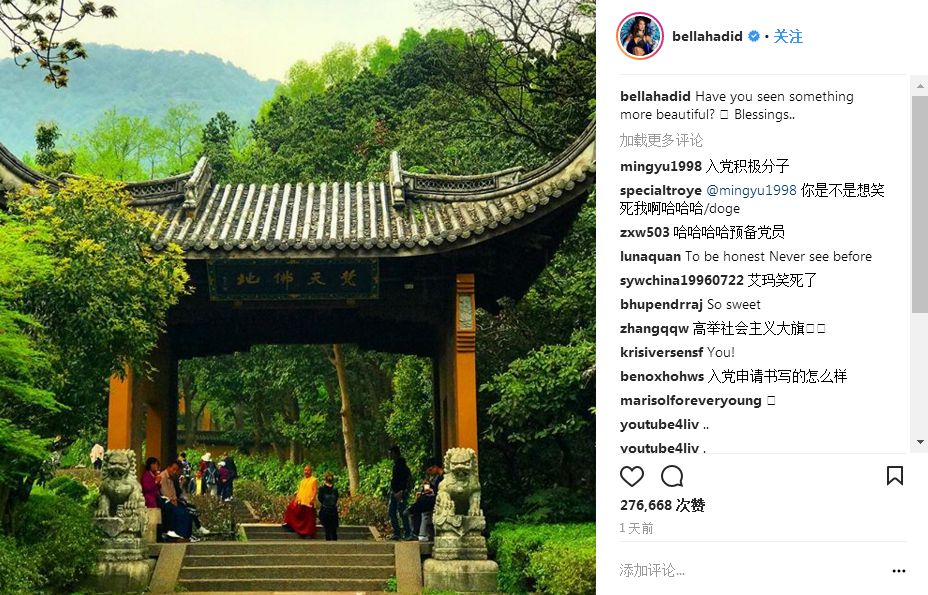Like the post with the heart icon
This screenshot has width=928, height=595.
click(631, 476)
